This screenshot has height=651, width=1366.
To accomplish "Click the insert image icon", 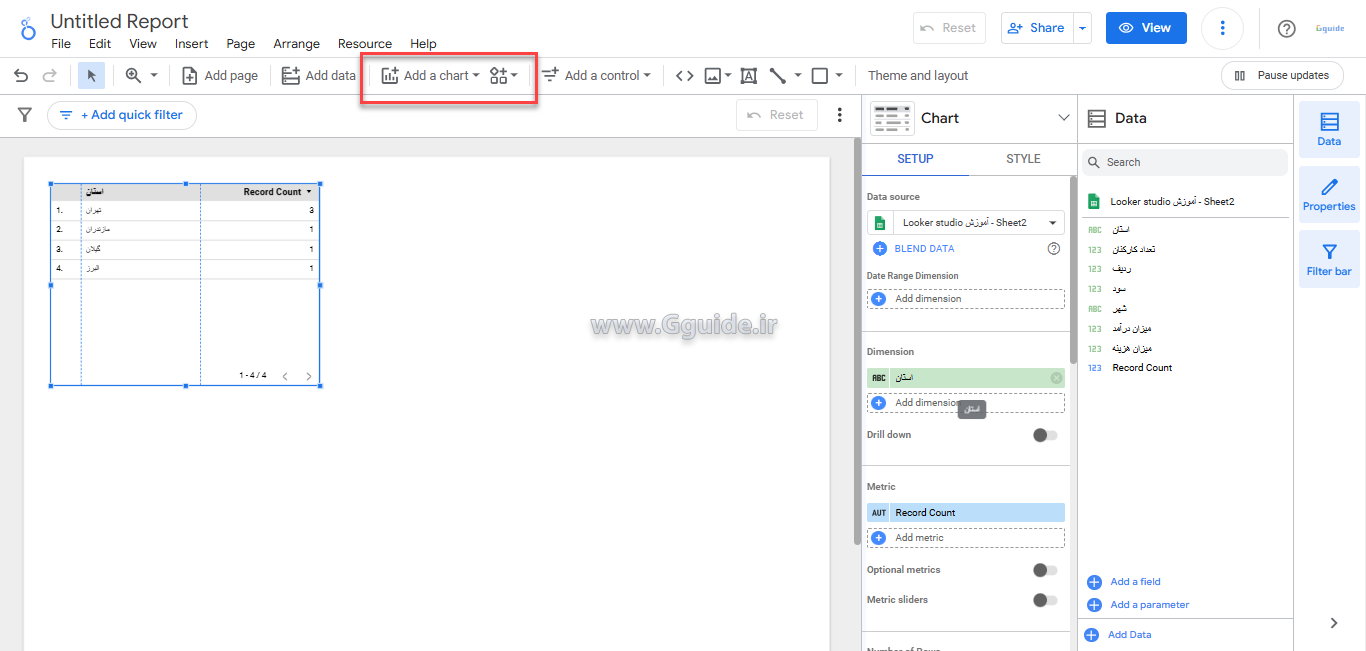I will 712,75.
